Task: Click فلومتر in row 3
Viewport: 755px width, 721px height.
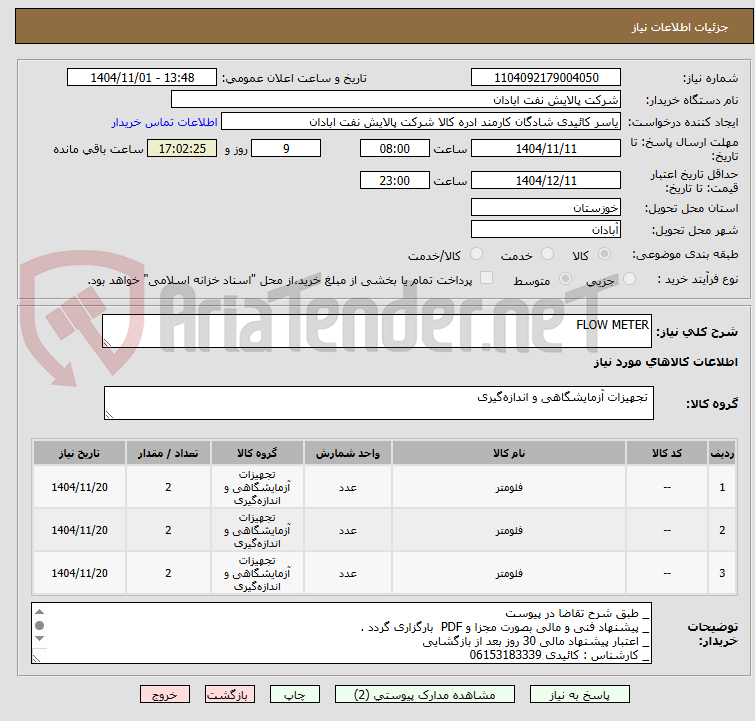Action: [509, 573]
